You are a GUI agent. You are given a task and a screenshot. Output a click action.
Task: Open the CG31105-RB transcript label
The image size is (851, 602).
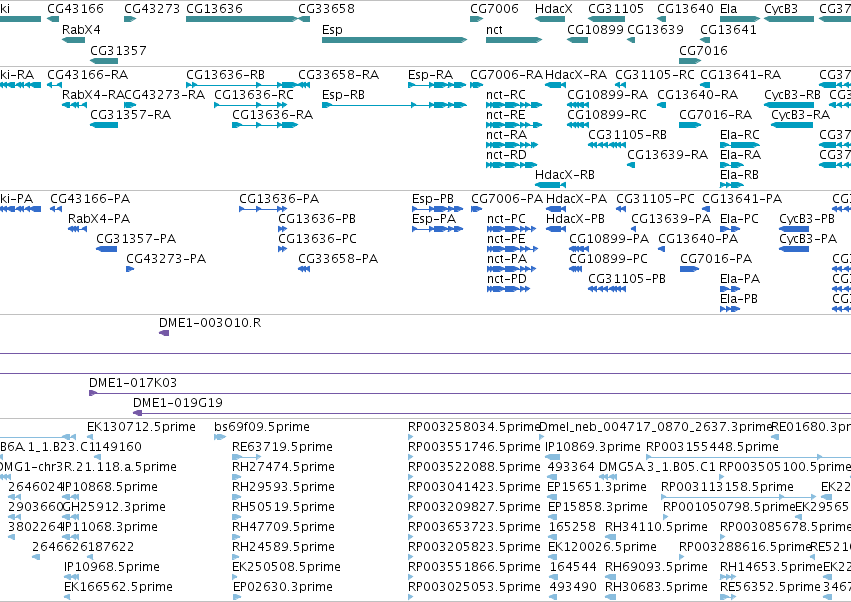click(627, 135)
